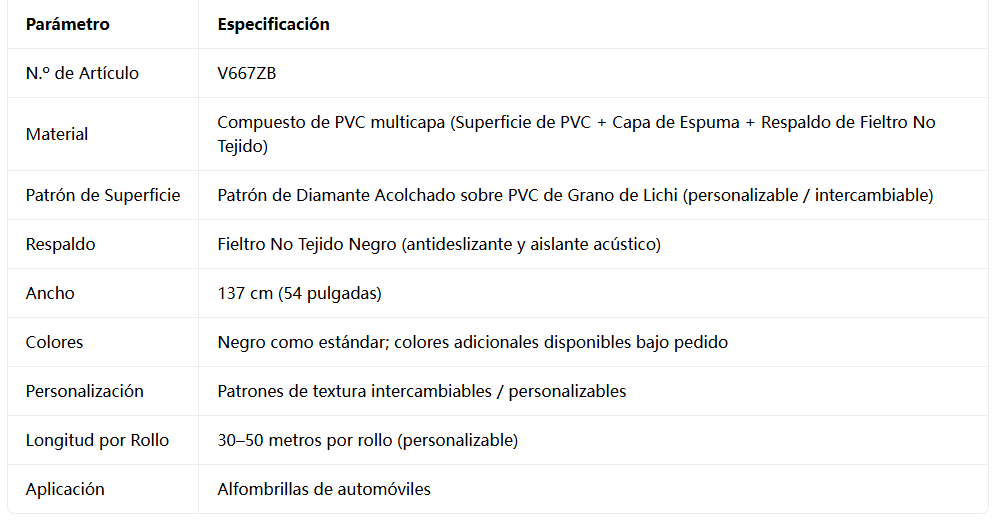Image resolution: width=997 pixels, height=522 pixels.
Task: Click the Material row label
Action: point(57,134)
